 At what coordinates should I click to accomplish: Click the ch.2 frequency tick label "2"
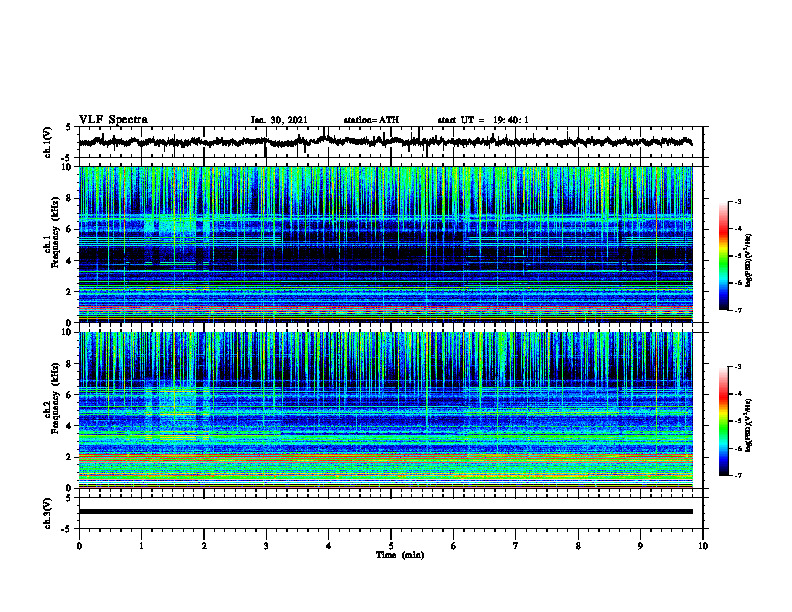[71, 457]
